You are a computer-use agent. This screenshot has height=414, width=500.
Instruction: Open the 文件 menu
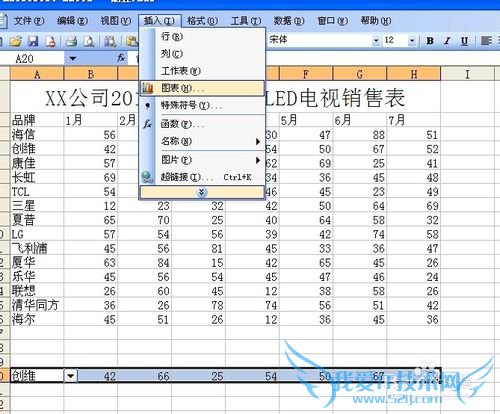[x=29, y=21]
